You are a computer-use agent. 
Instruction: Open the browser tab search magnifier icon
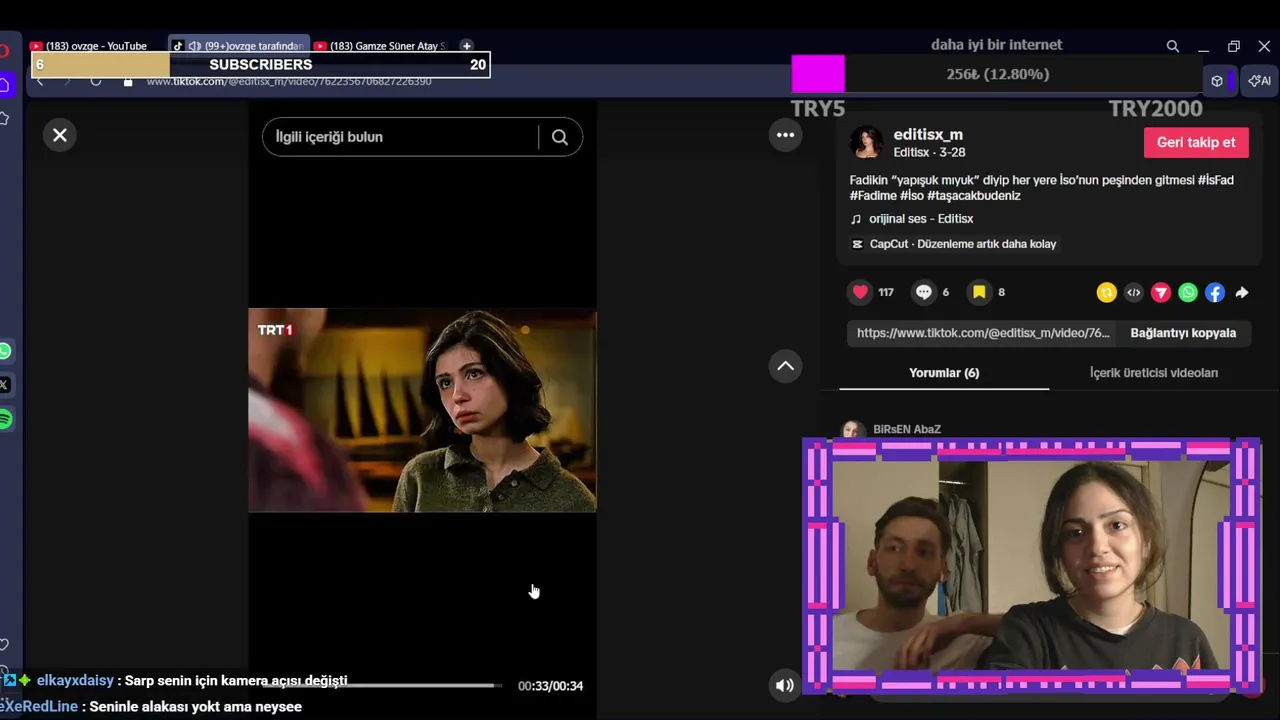point(1173,46)
